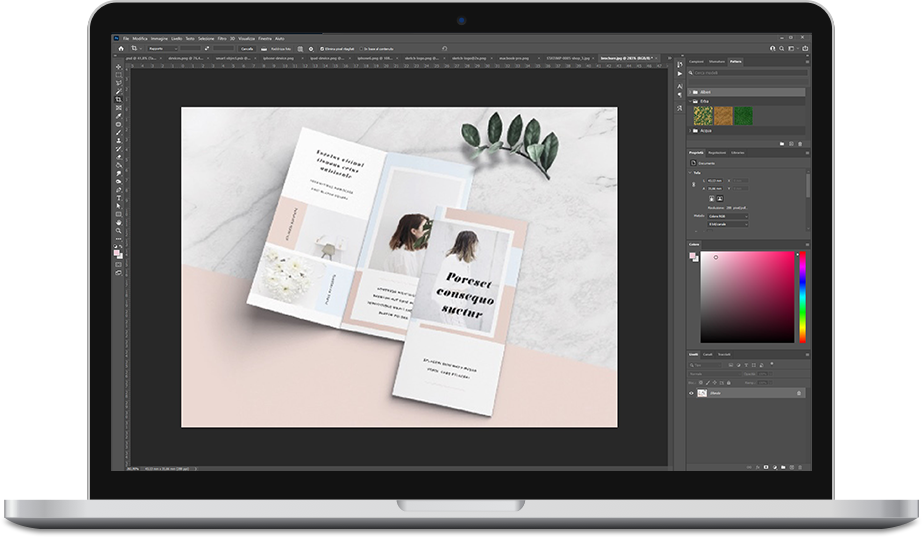Select the green grass pattern thumbnail
This screenshot has height=537, width=922.
coord(743,116)
